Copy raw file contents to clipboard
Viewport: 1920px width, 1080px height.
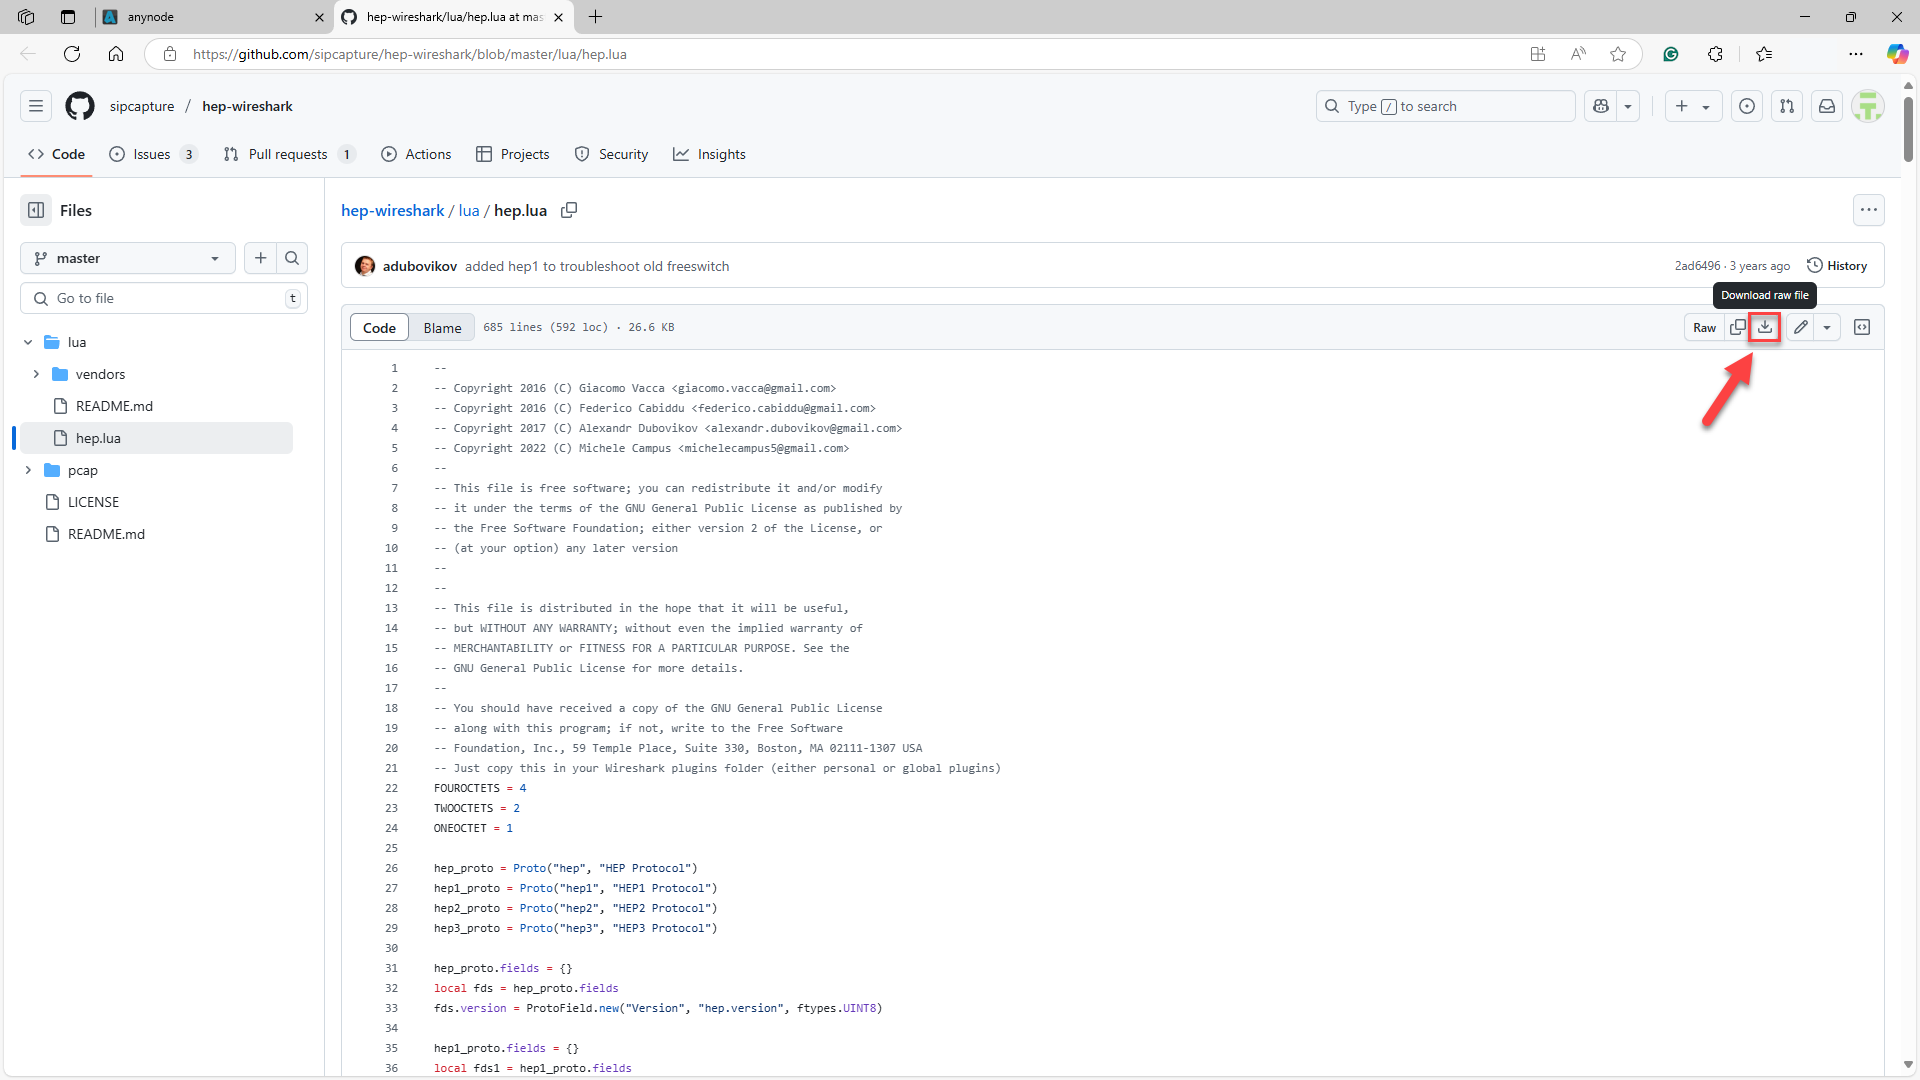pyautogui.click(x=1736, y=327)
